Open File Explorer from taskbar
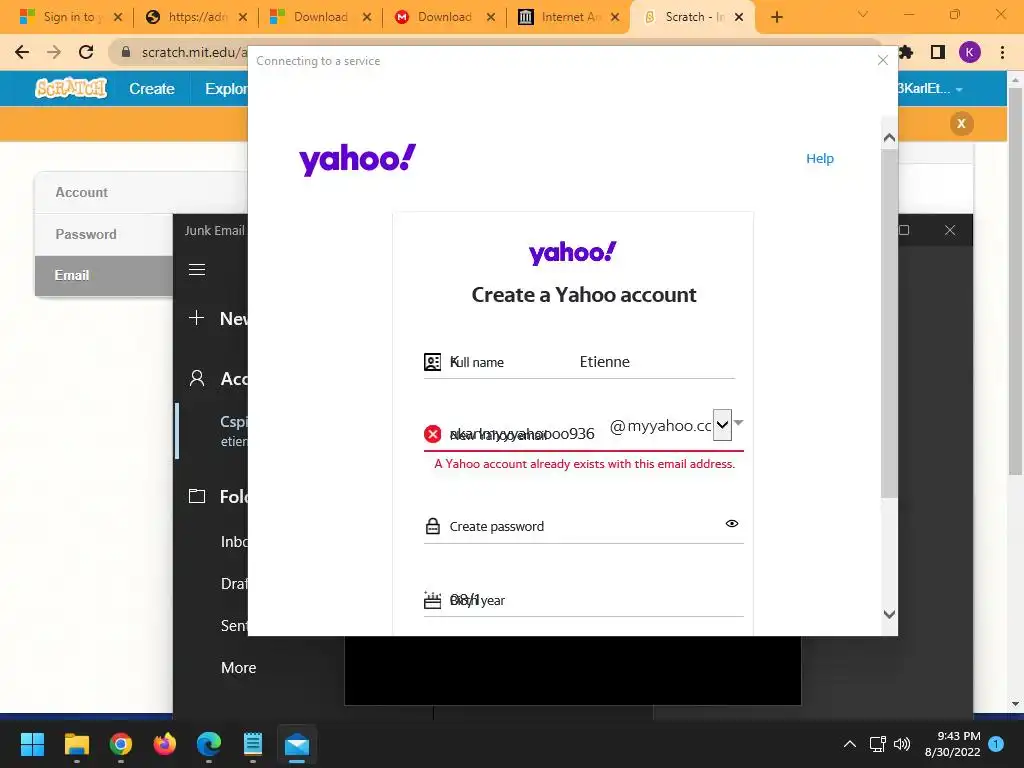 coord(76,744)
